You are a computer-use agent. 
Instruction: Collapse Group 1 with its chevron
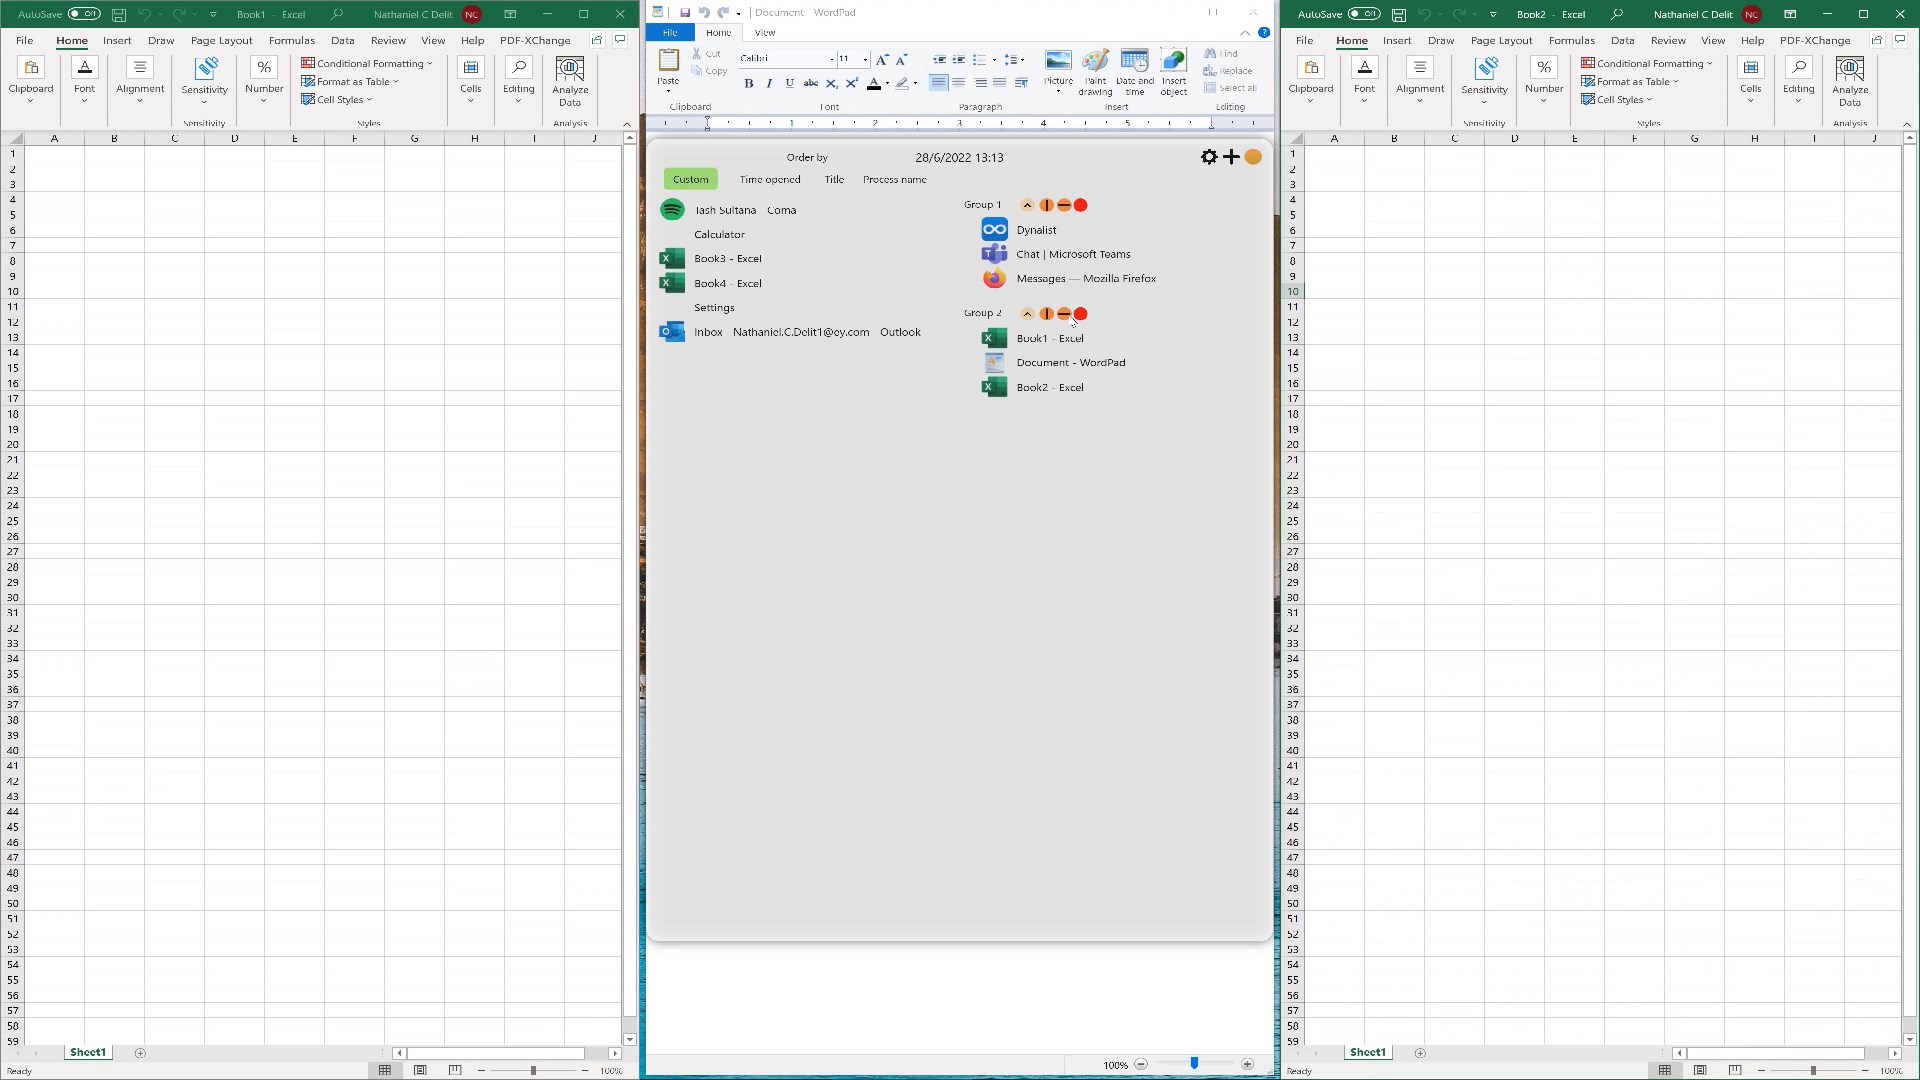click(x=1027, y=205)
